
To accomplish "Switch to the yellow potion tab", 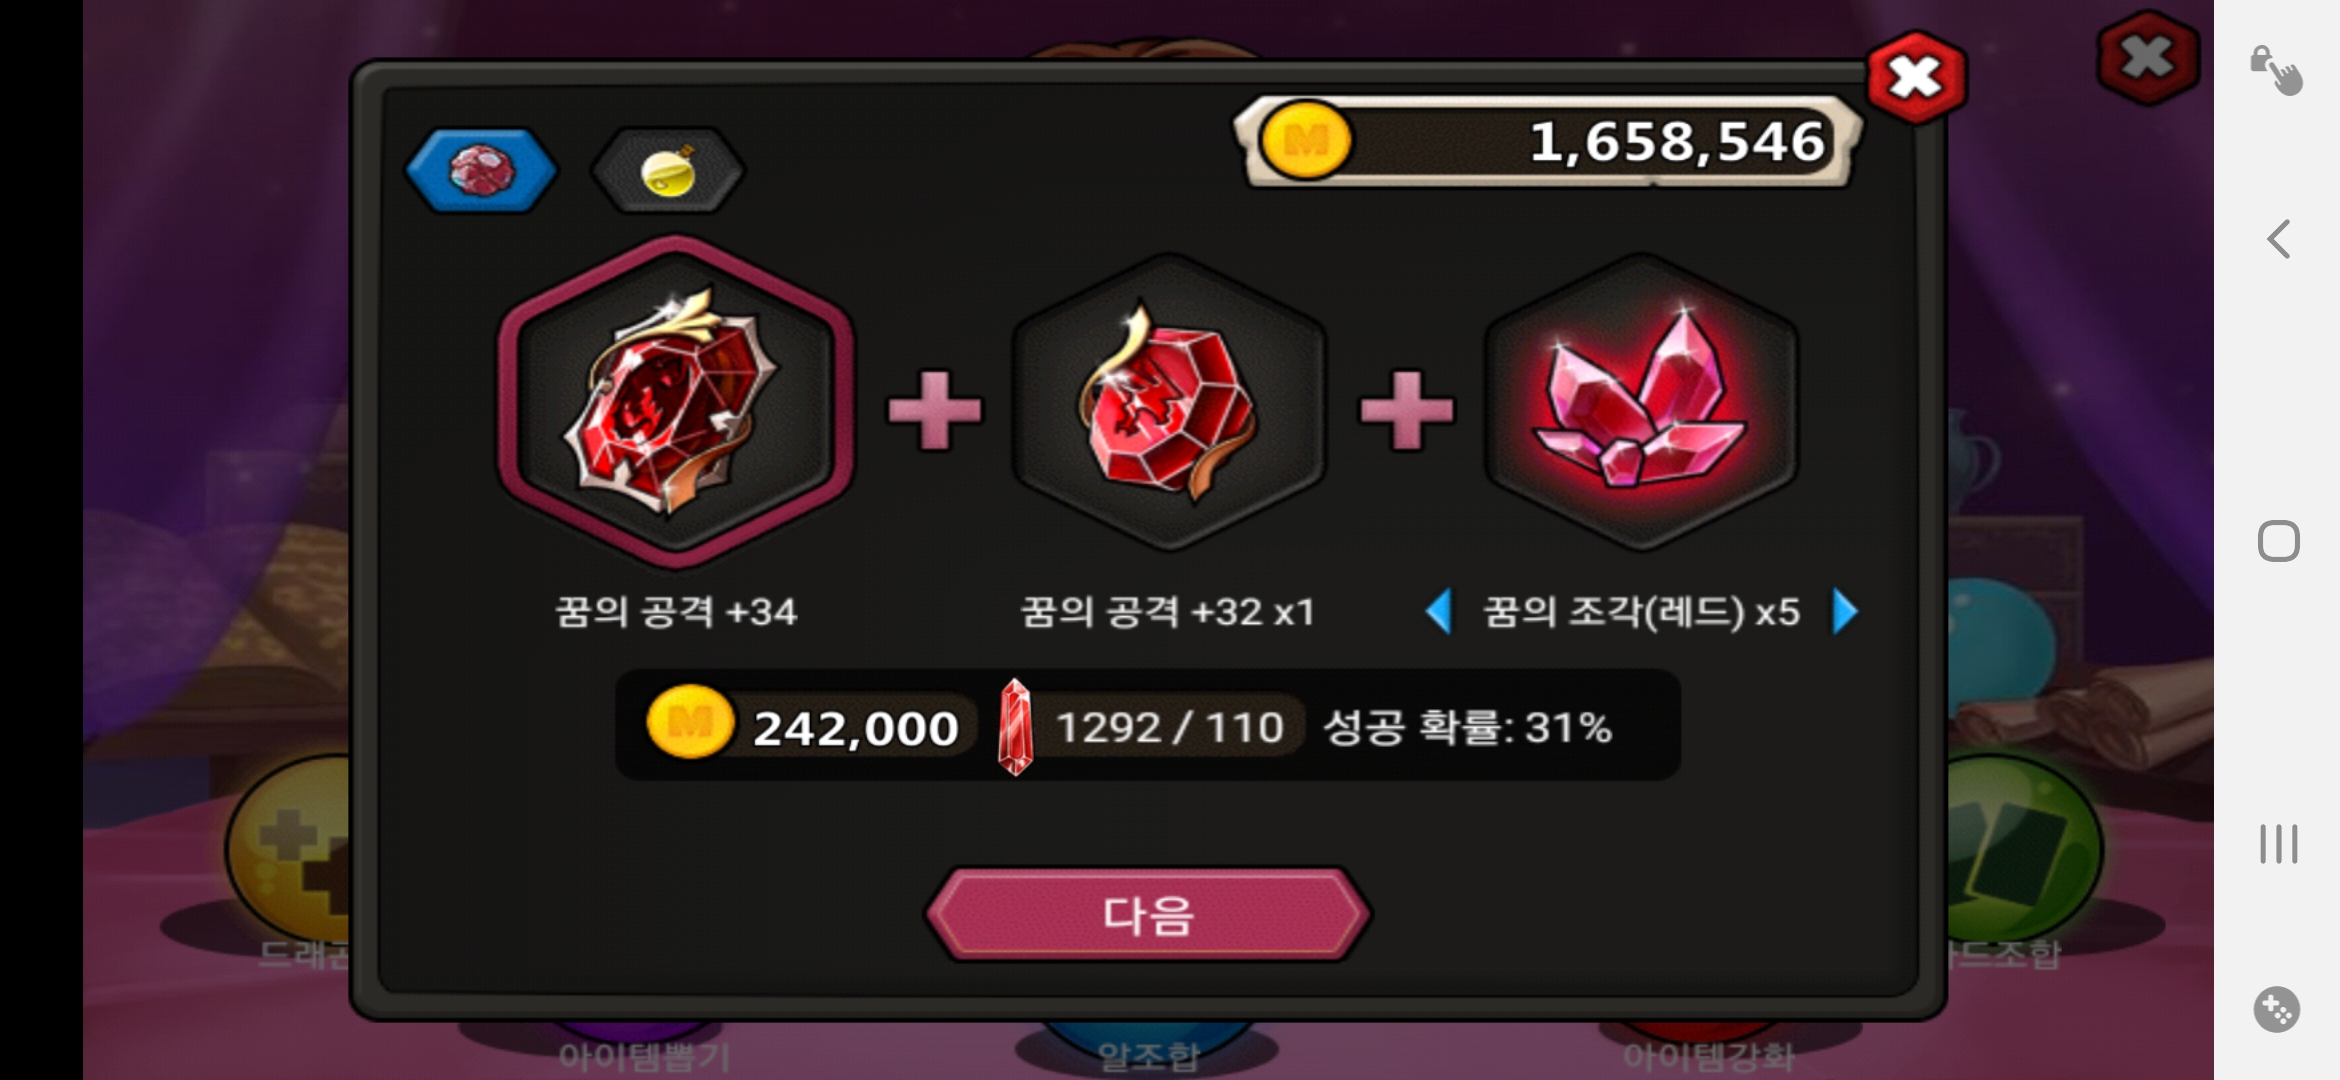I will click(x=667, y=171).
